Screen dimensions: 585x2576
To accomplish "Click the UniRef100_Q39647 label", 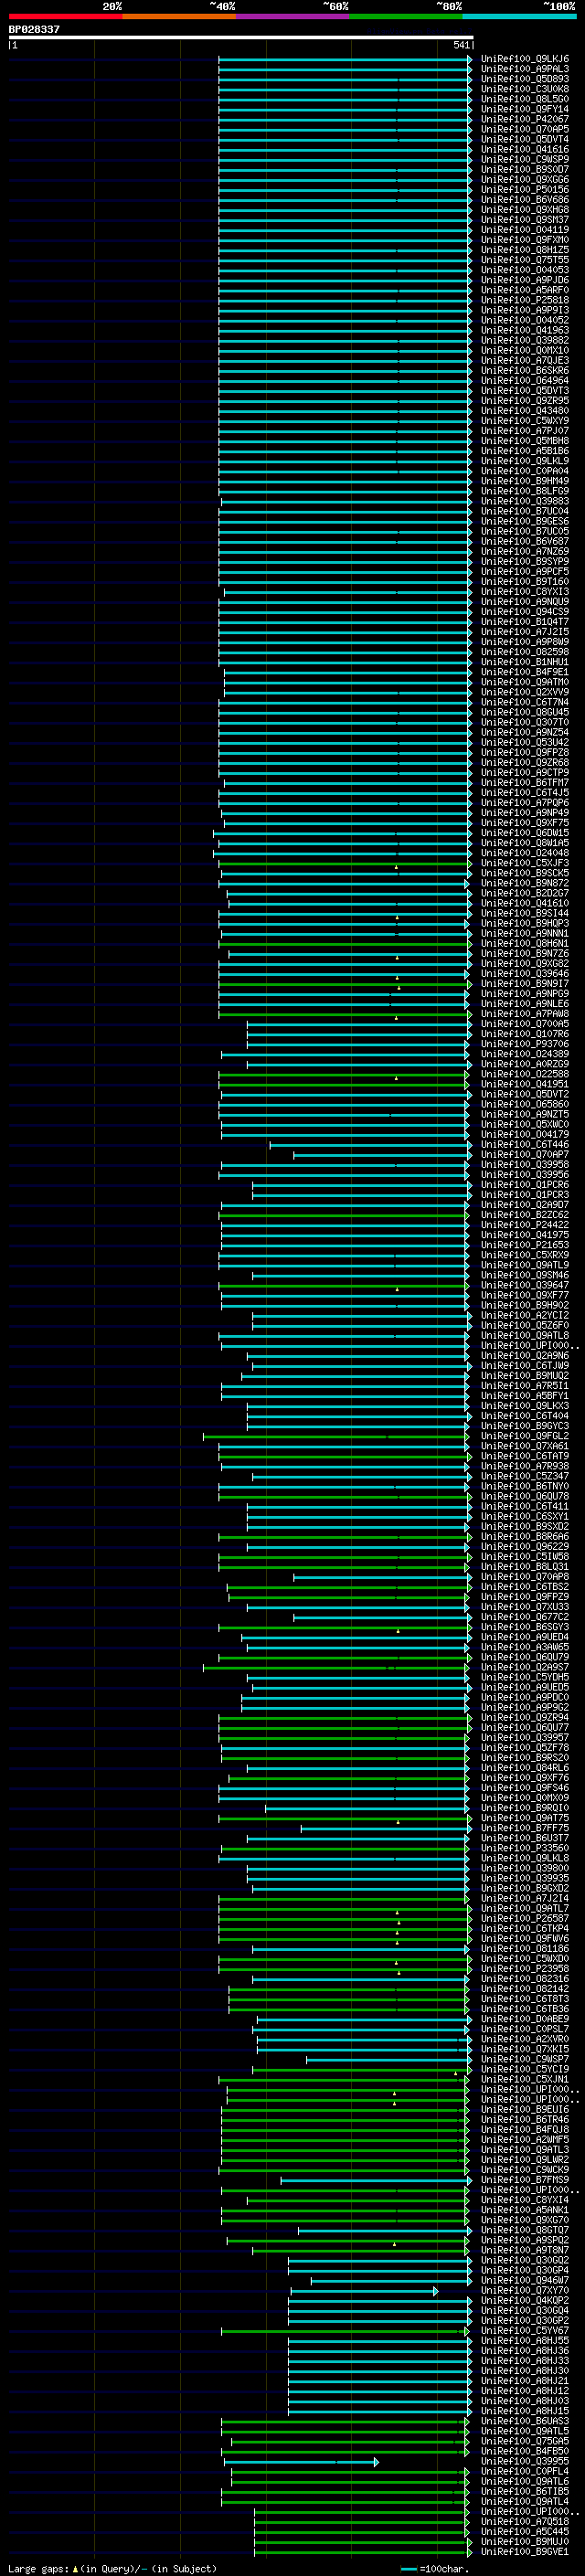I will (x=525, y=1286).
